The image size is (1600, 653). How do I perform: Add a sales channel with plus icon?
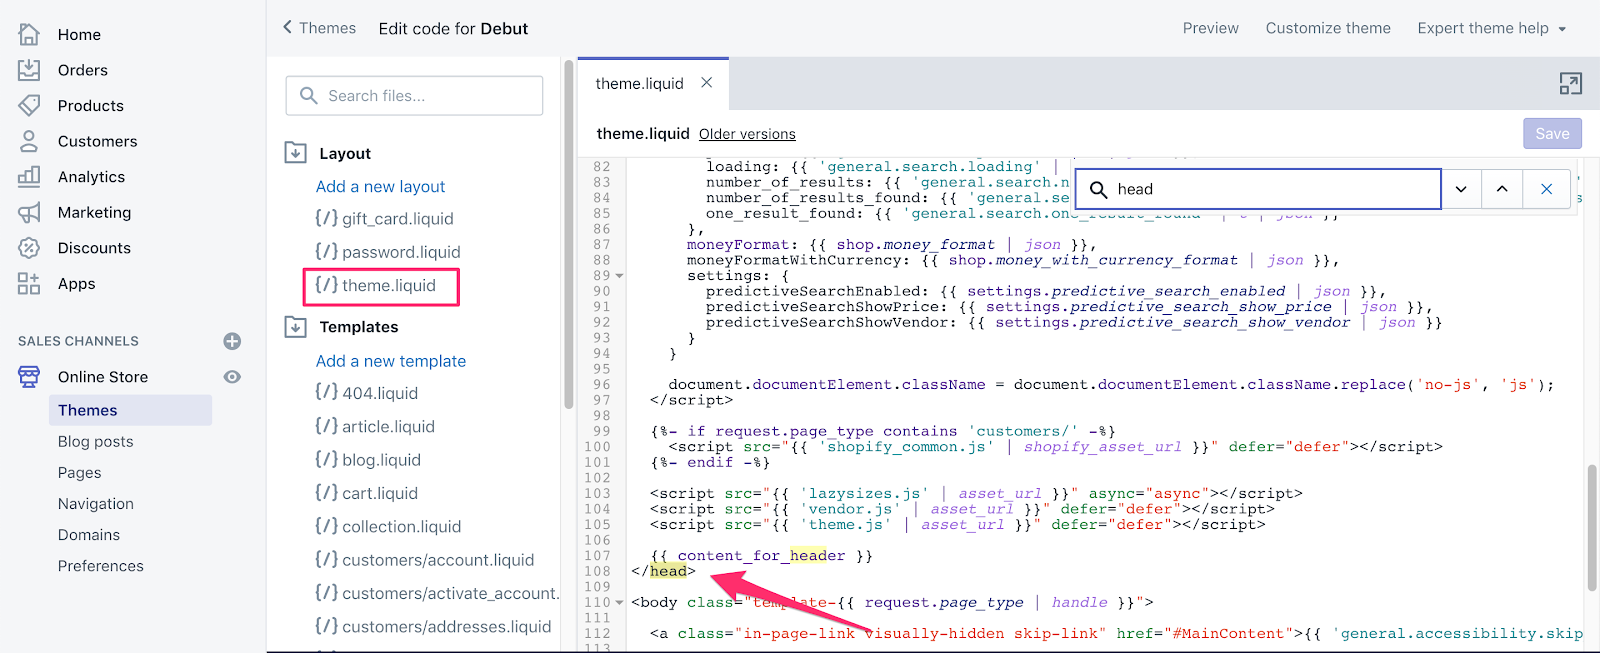click(x=232, y=341)
